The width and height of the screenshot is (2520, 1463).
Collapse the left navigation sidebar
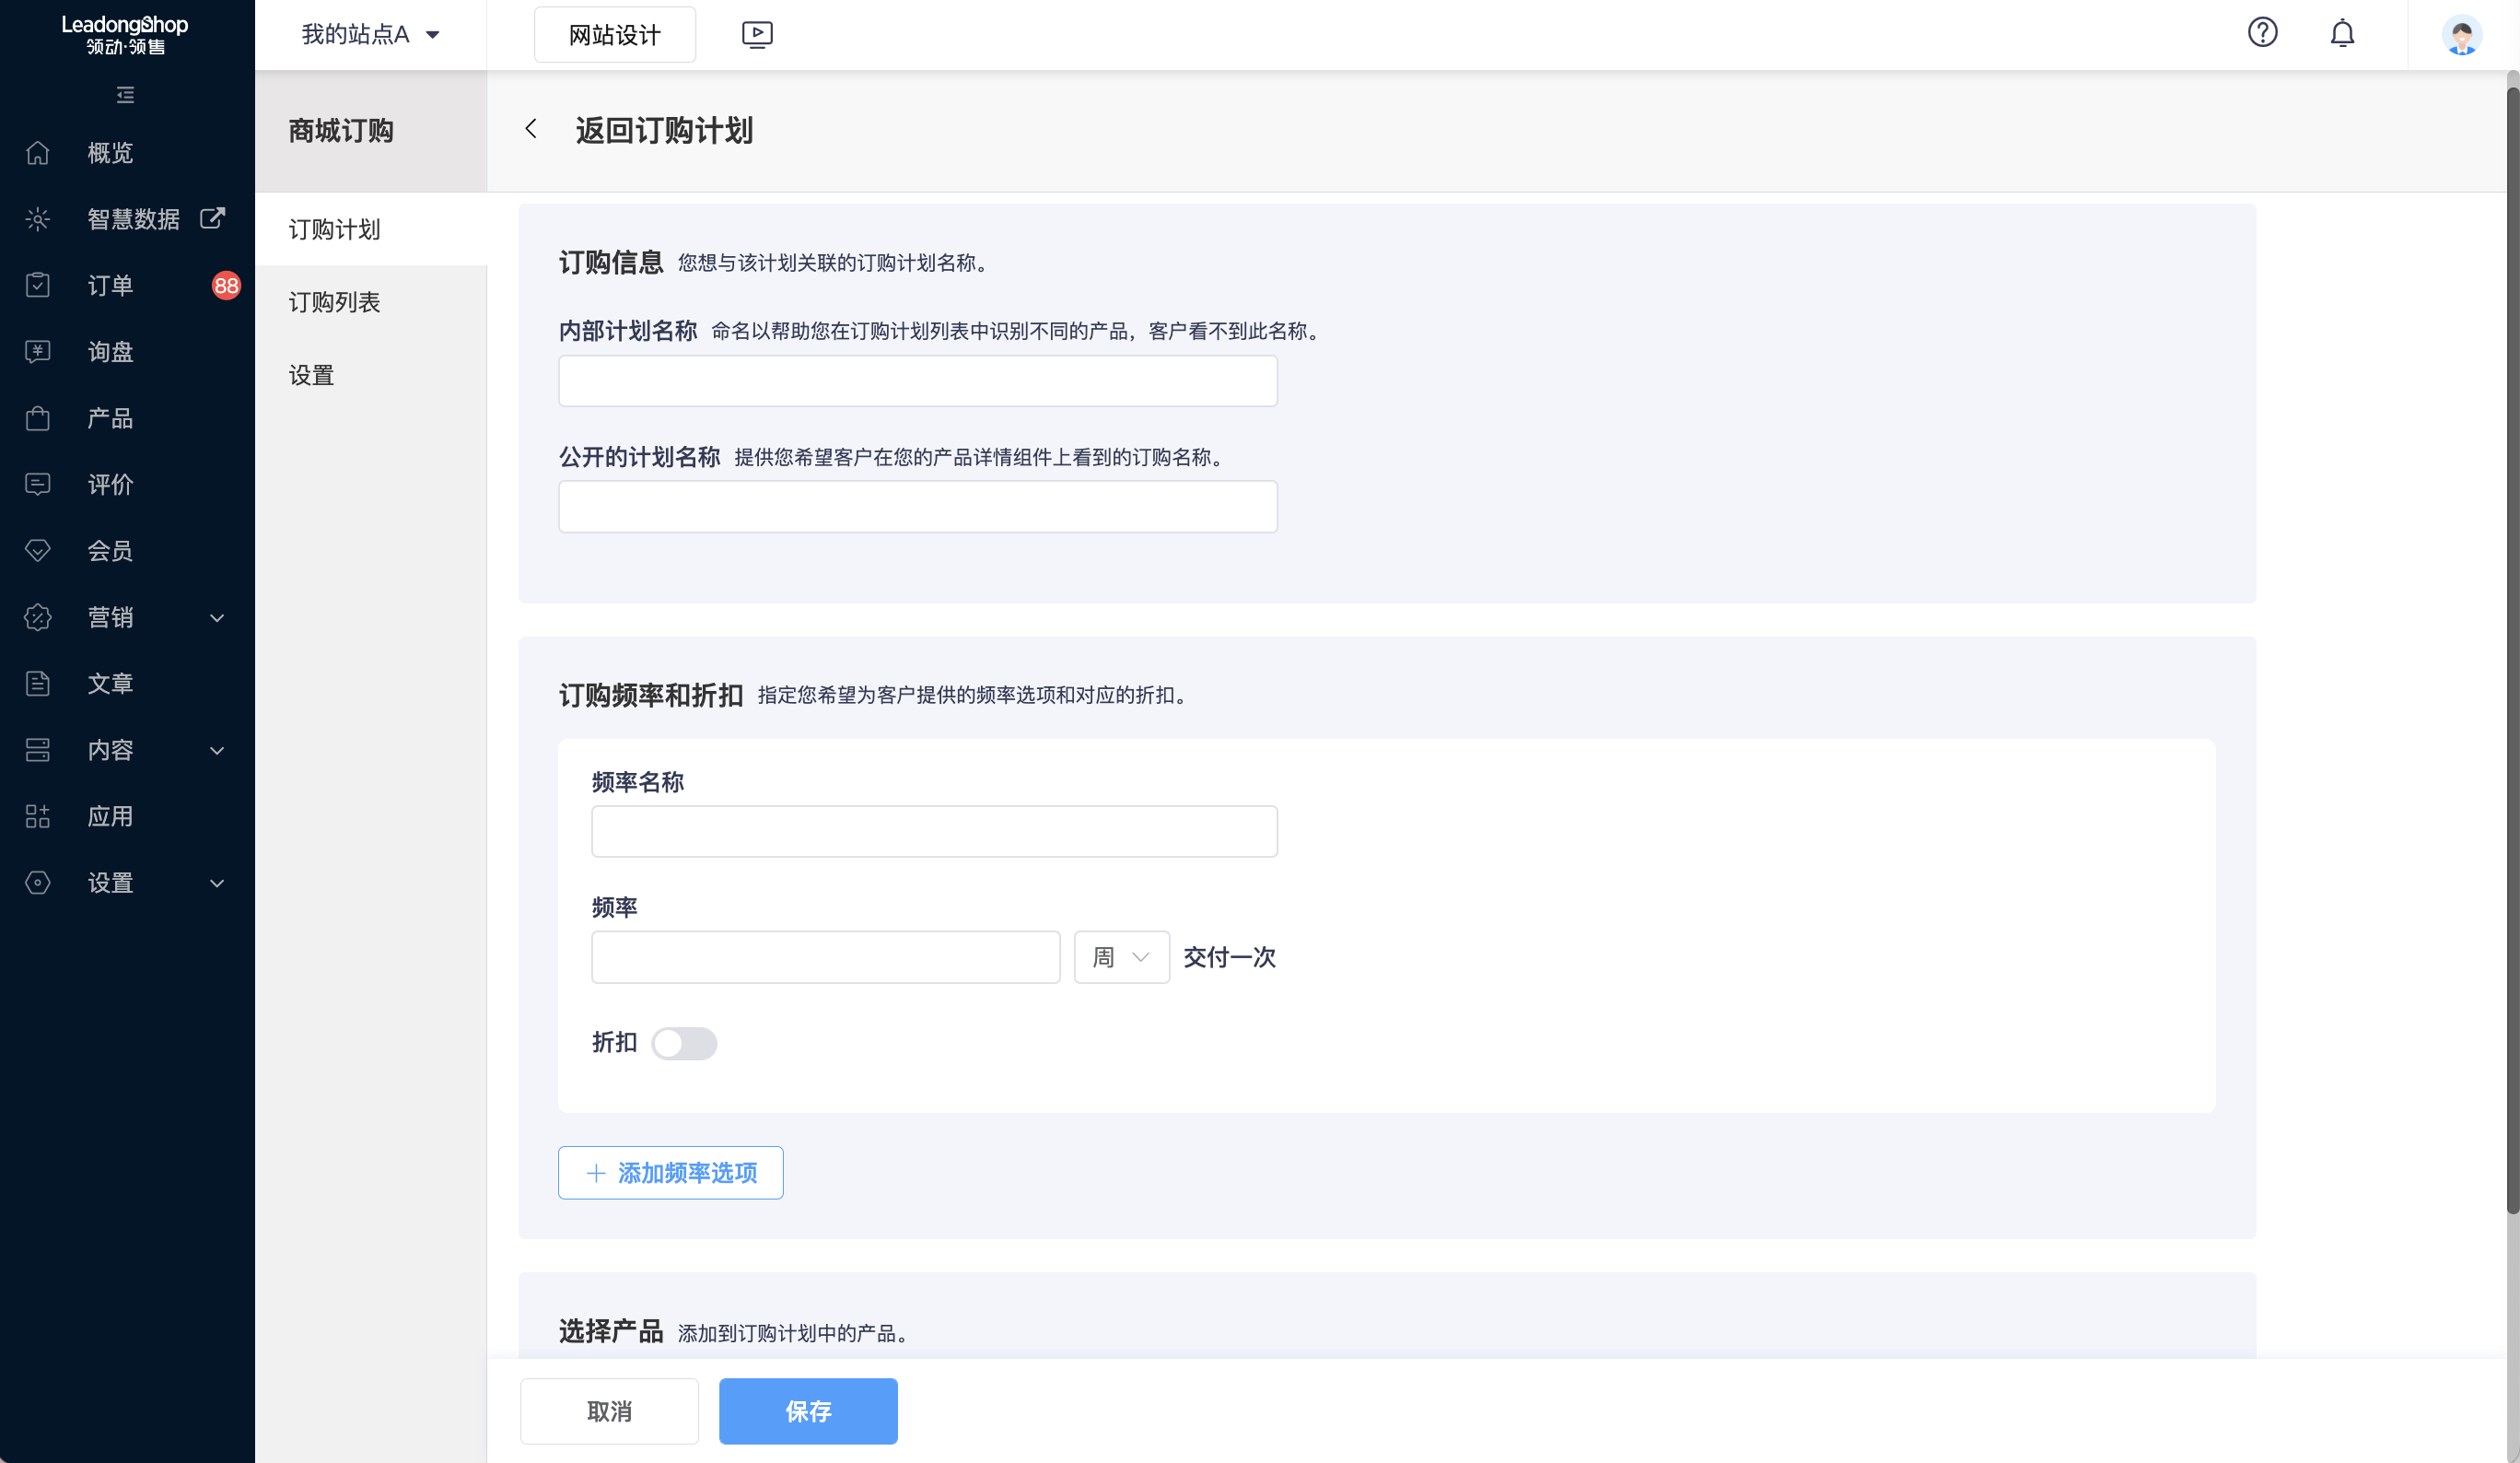click(125, 94)
